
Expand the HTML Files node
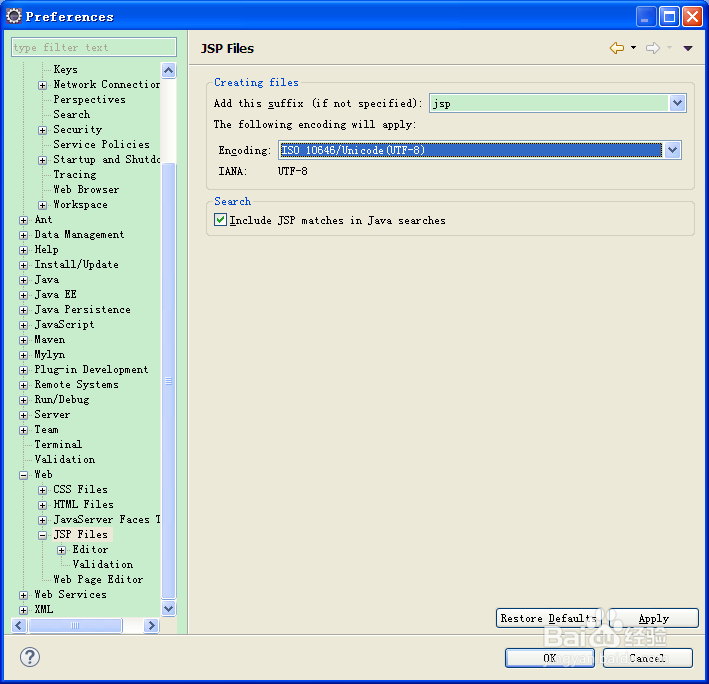43,505
